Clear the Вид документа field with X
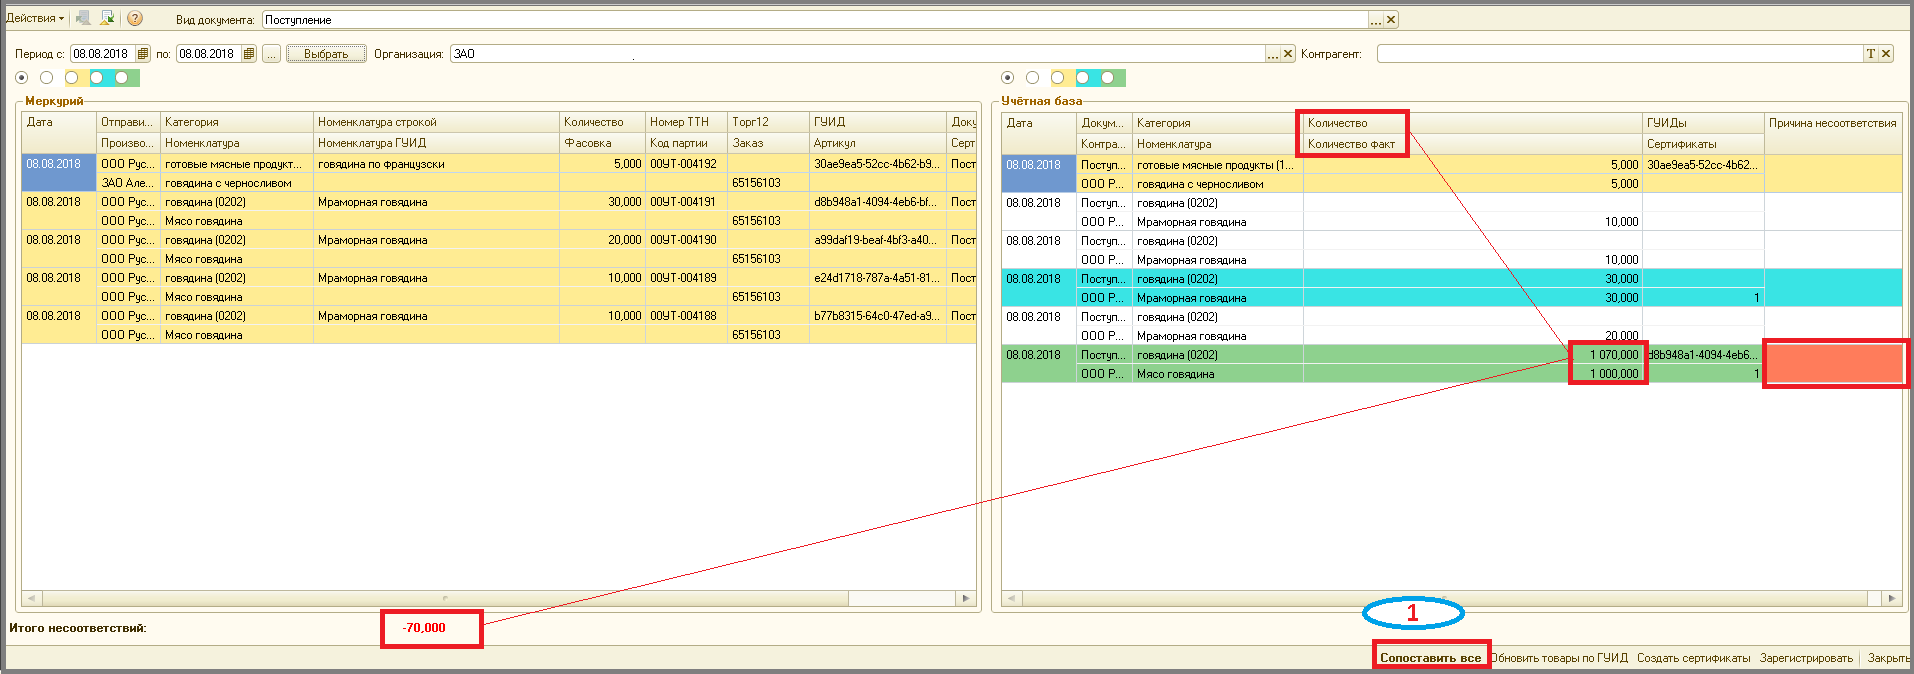The width and height of the screenshot is (1914, 674). [x=1391, y=20]
